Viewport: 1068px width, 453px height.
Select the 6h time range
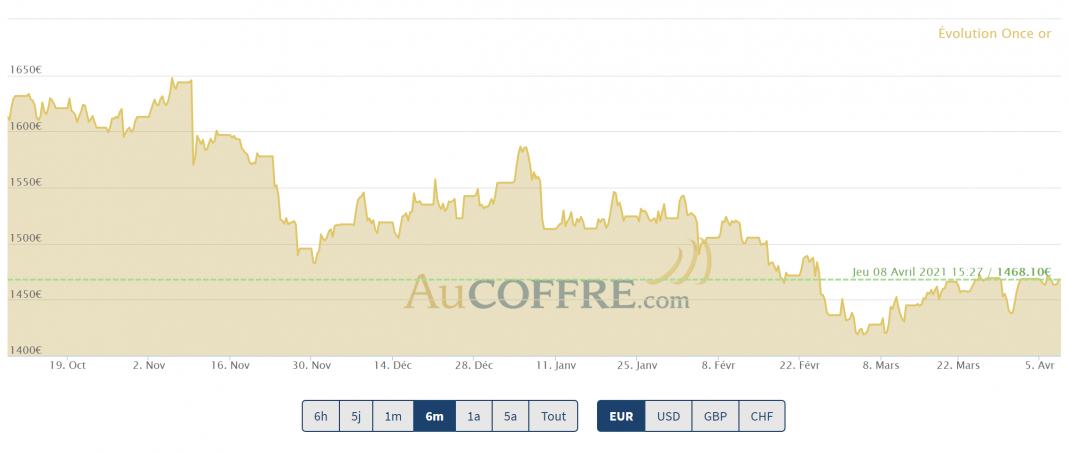(x=320, y=416)
